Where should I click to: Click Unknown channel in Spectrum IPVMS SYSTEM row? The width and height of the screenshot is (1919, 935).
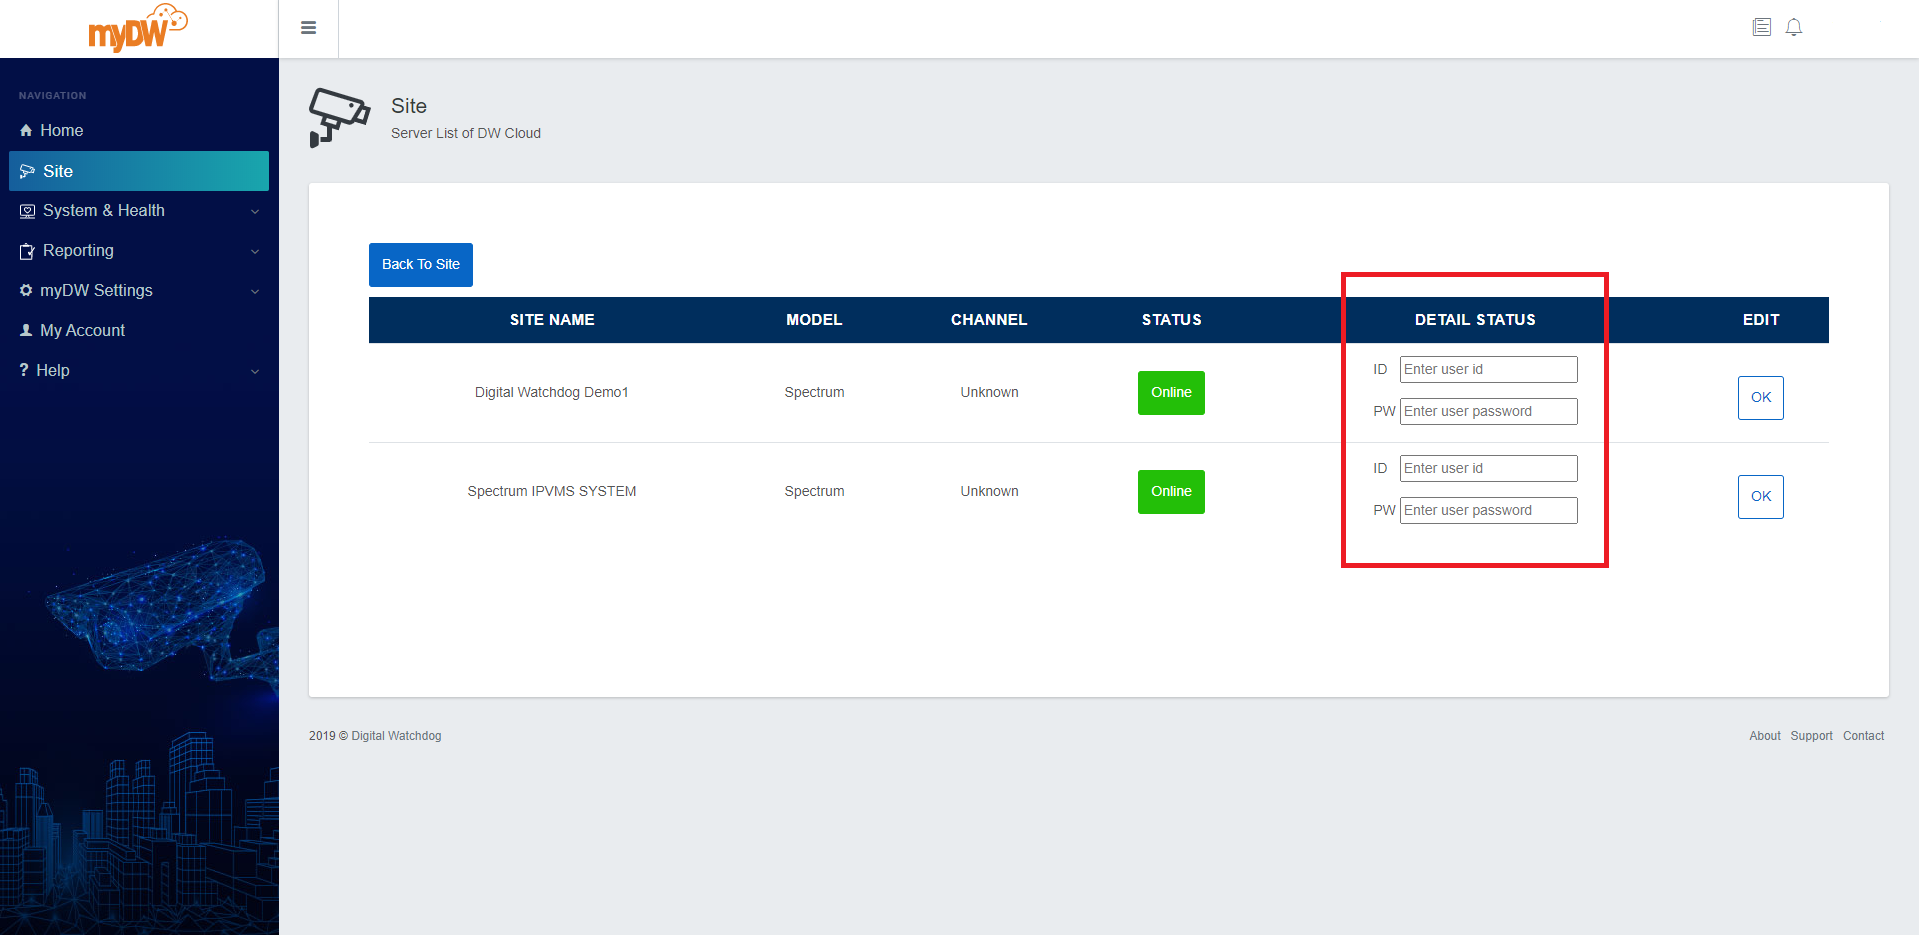click(989, 491)
